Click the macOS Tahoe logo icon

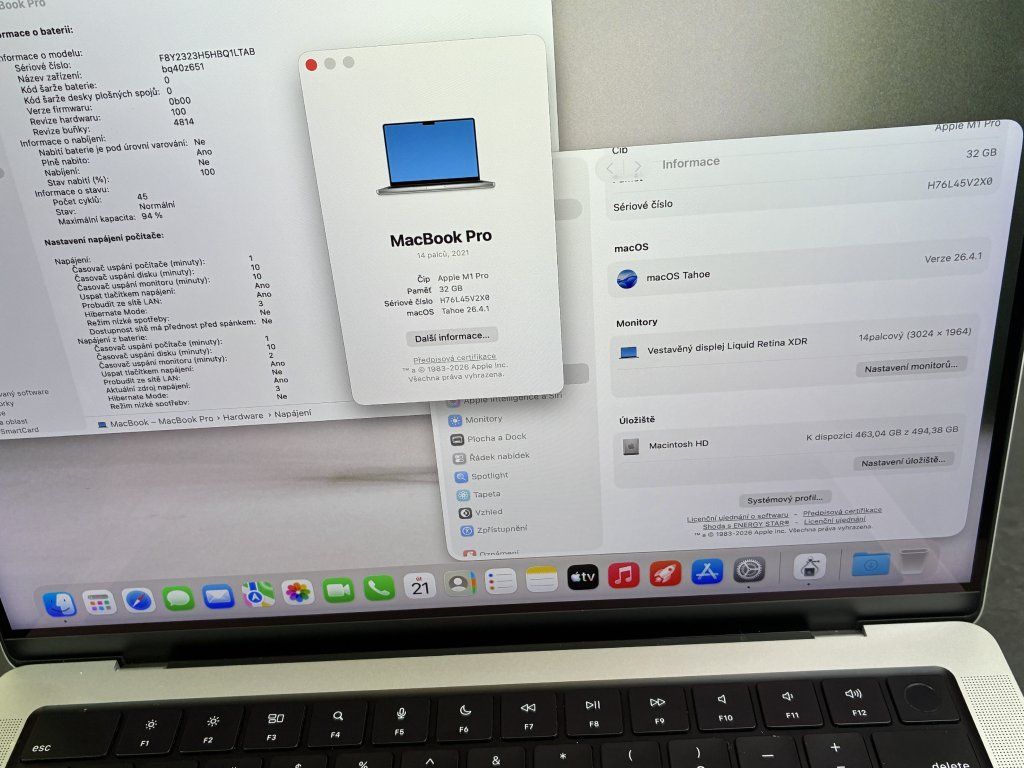point(627,279)
